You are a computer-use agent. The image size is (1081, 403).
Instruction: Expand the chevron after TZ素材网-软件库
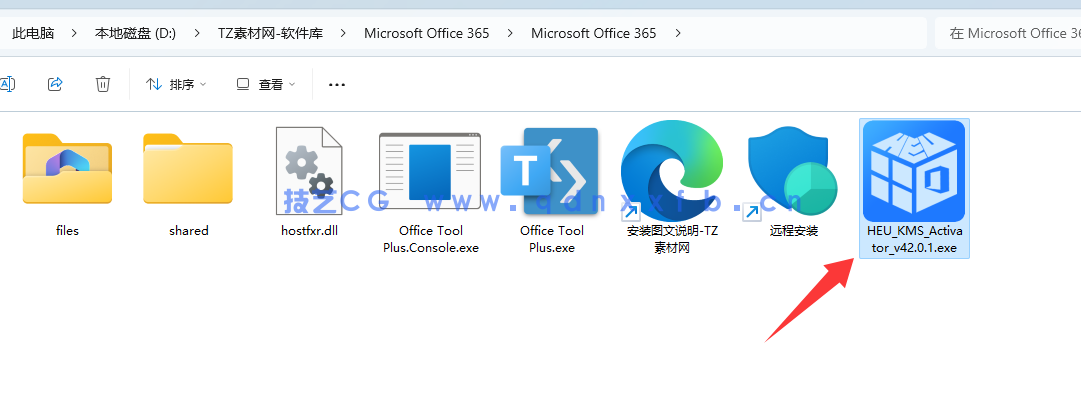[343, 33]
